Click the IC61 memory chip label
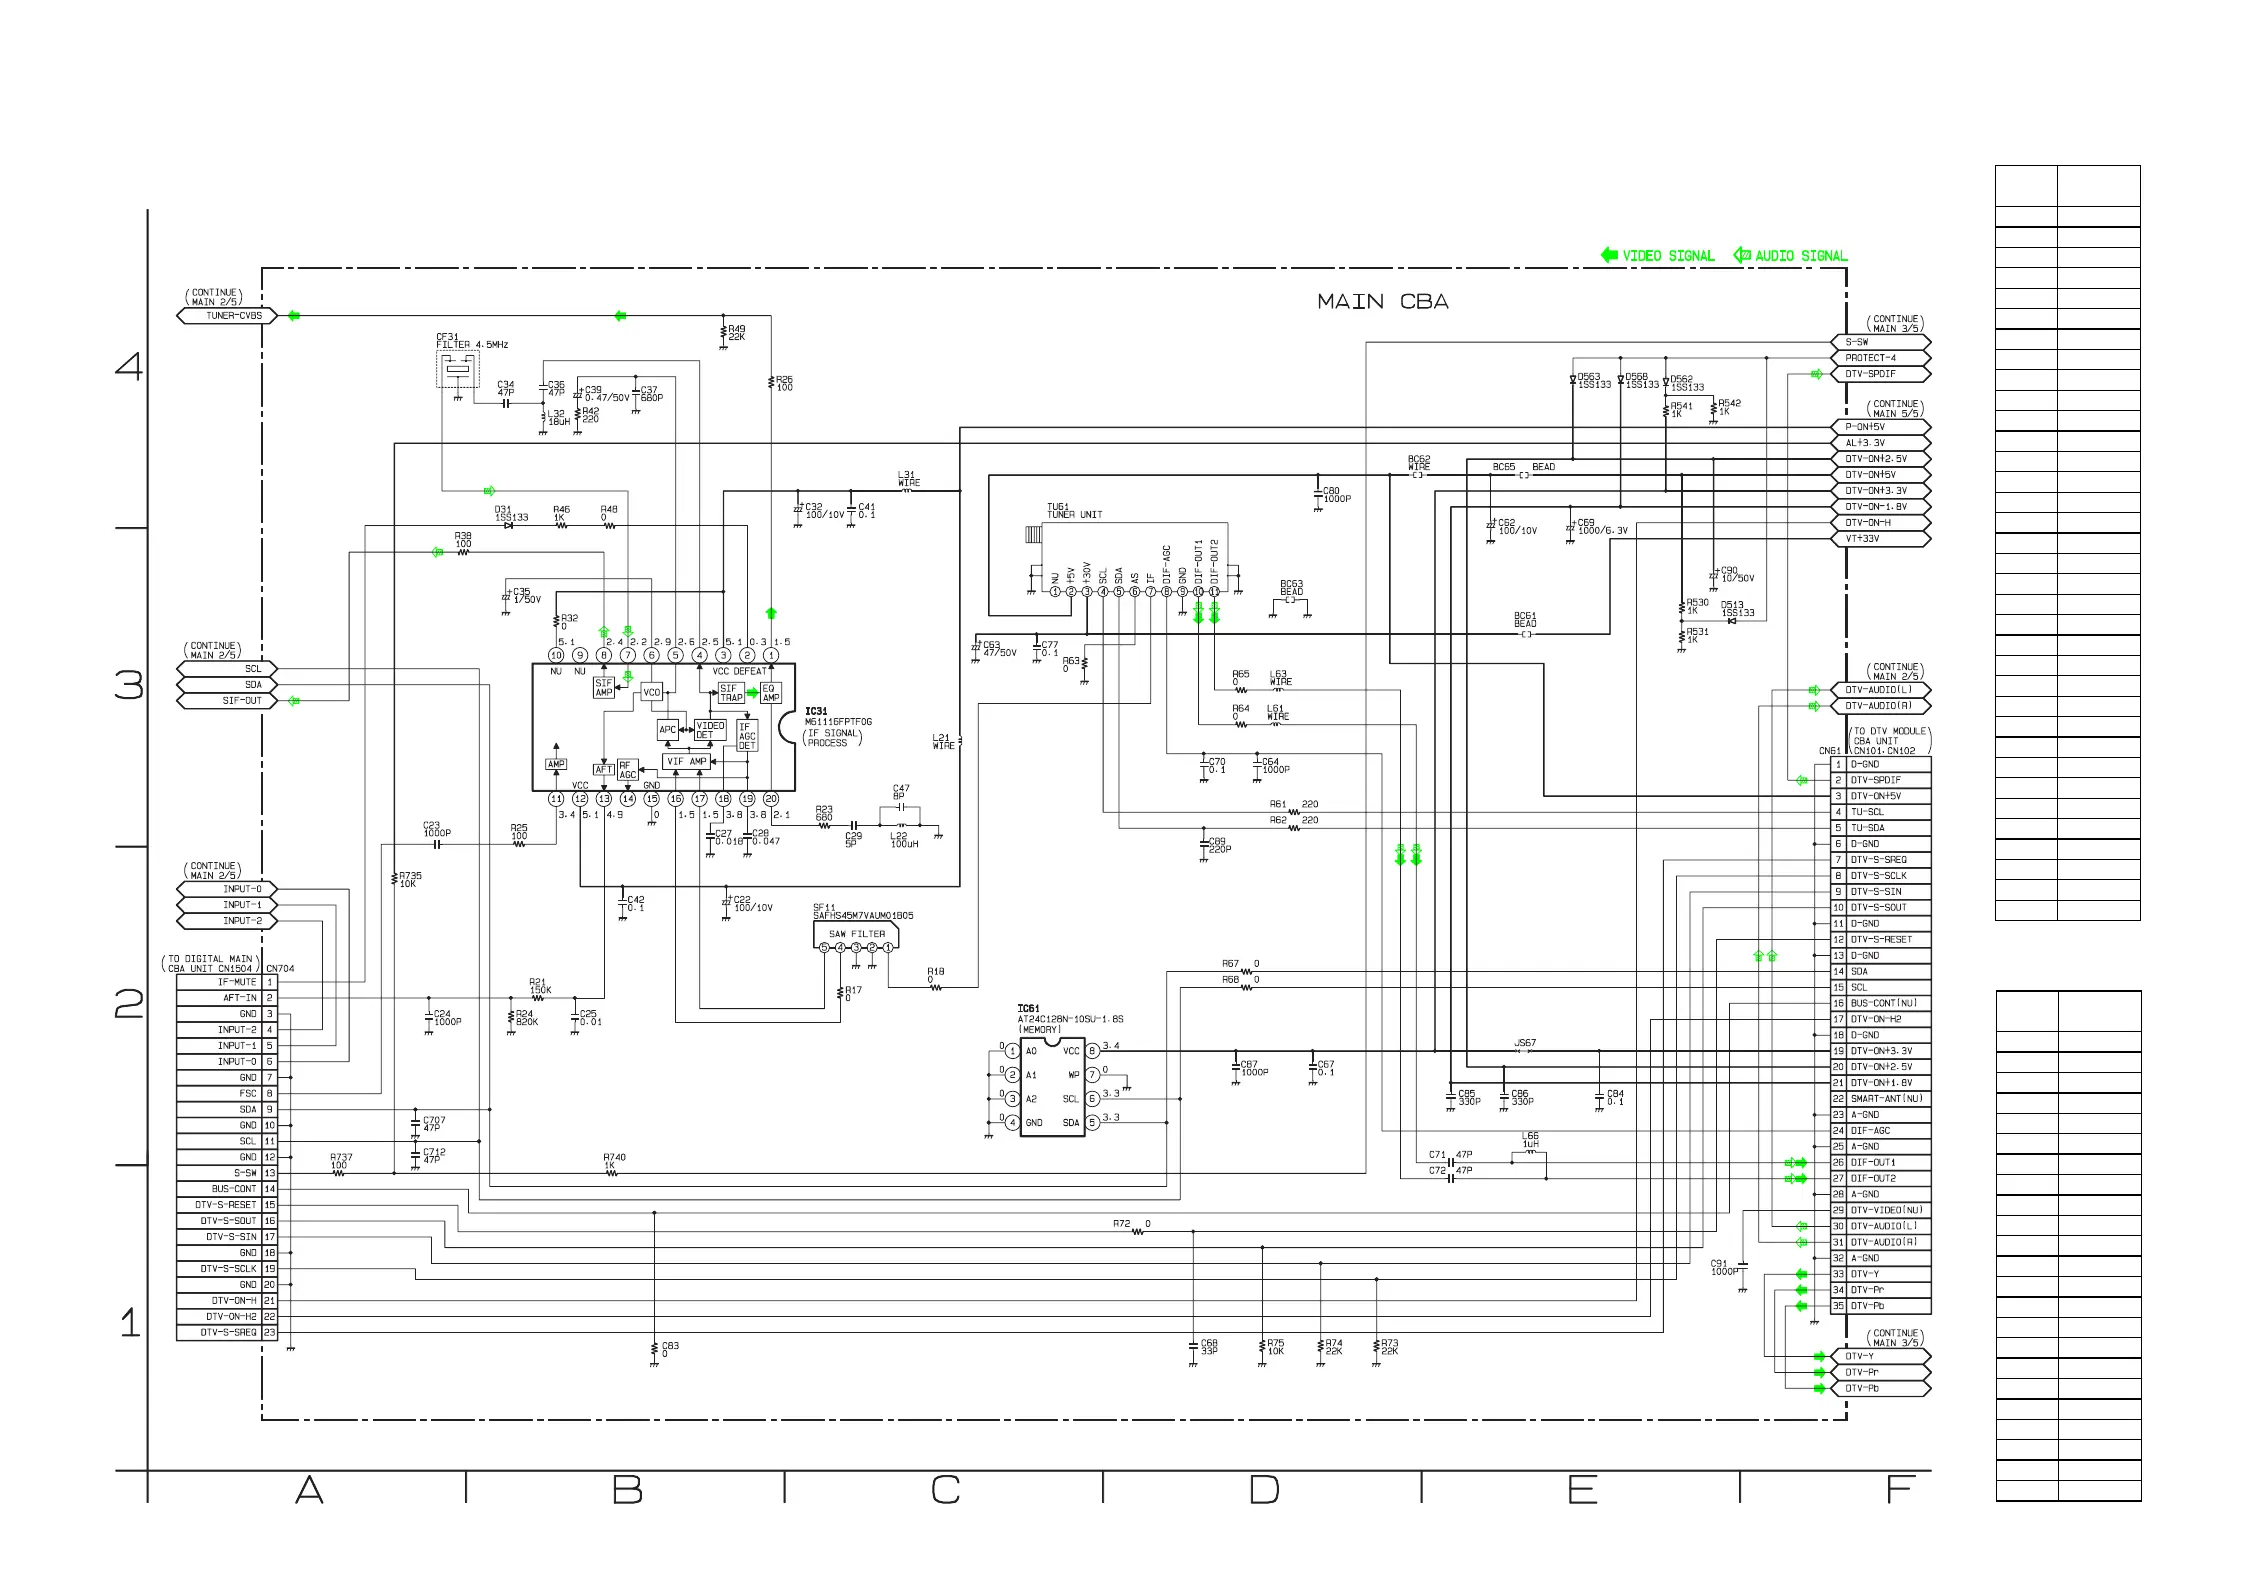Image resolution: width=2268 pixels, height=1588 pixels. coord(1028,1009)
